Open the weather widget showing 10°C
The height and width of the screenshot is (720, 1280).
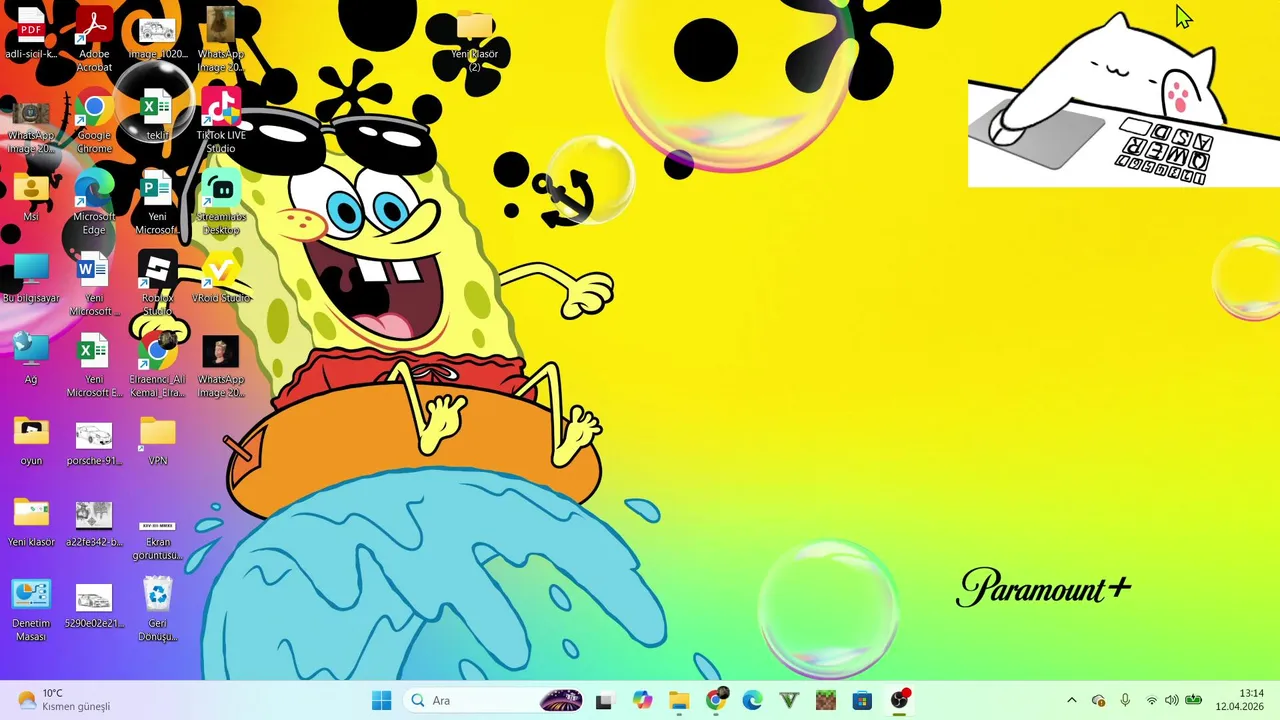(64, 700)
